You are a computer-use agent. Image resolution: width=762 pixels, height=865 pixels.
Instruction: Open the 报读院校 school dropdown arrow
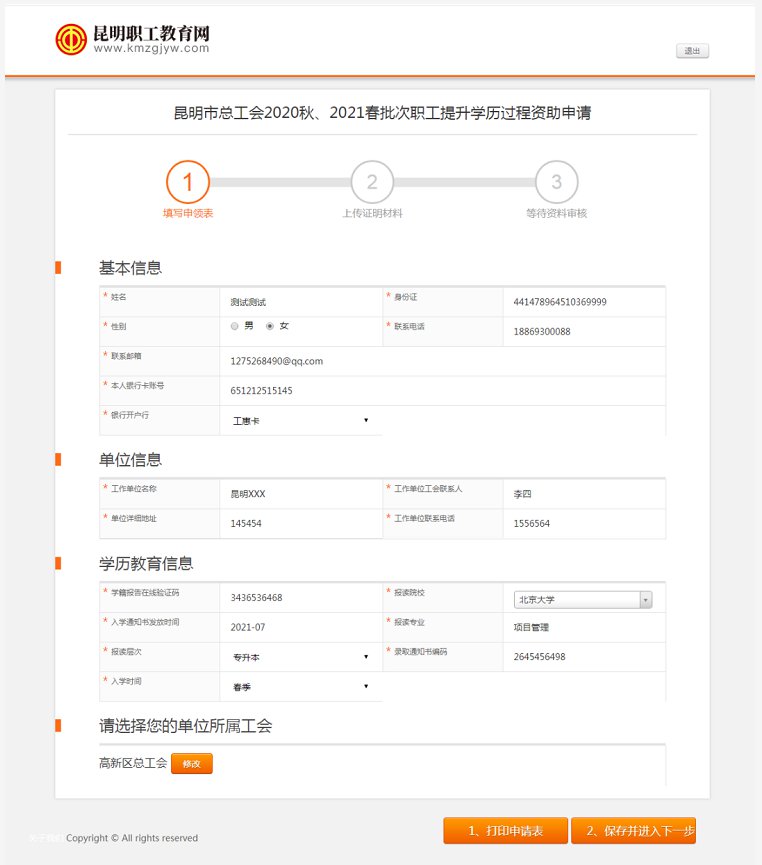tap(645, 600)
